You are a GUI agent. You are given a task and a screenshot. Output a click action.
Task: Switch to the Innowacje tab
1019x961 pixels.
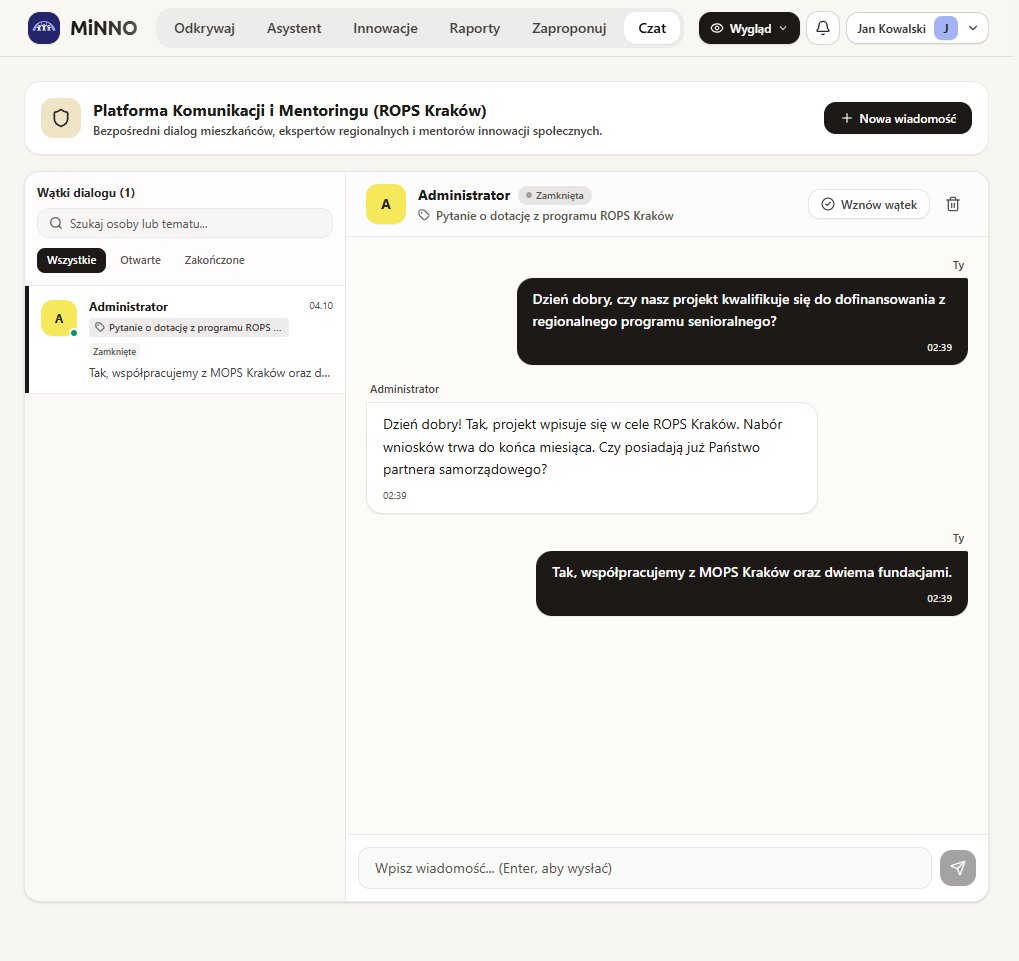click(385, 28)
